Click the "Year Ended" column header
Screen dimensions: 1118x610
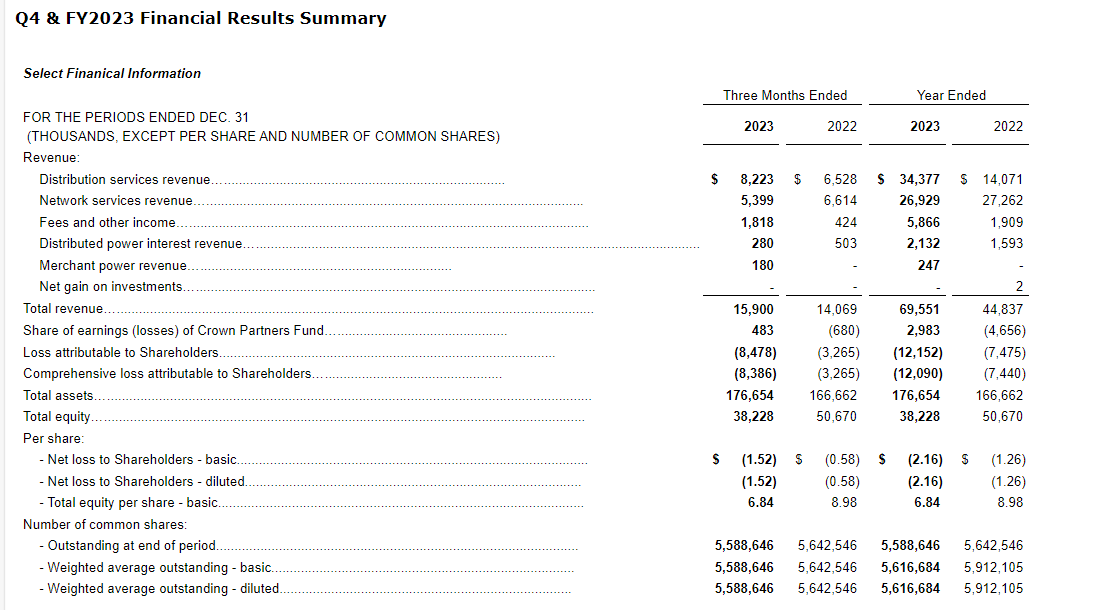coord(951,95)
